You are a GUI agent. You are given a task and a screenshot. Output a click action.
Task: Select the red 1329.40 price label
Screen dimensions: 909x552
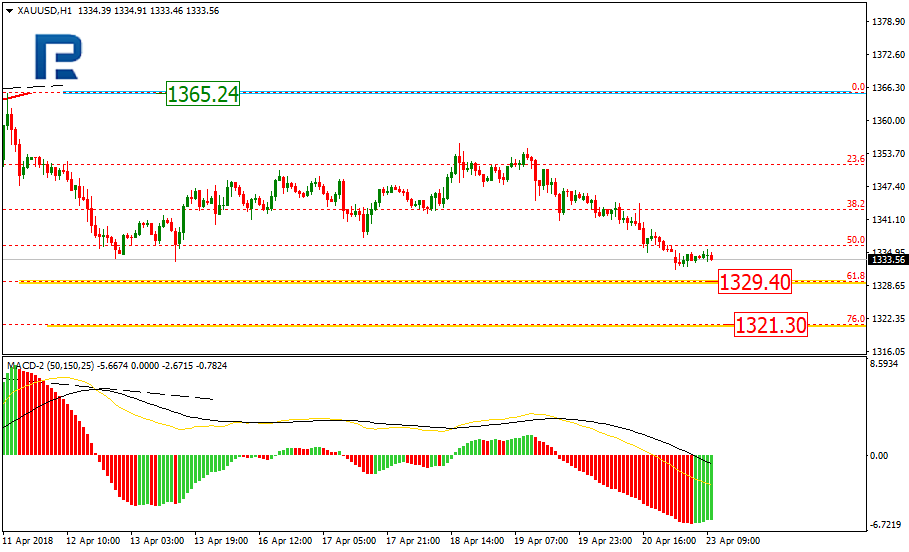755,282
